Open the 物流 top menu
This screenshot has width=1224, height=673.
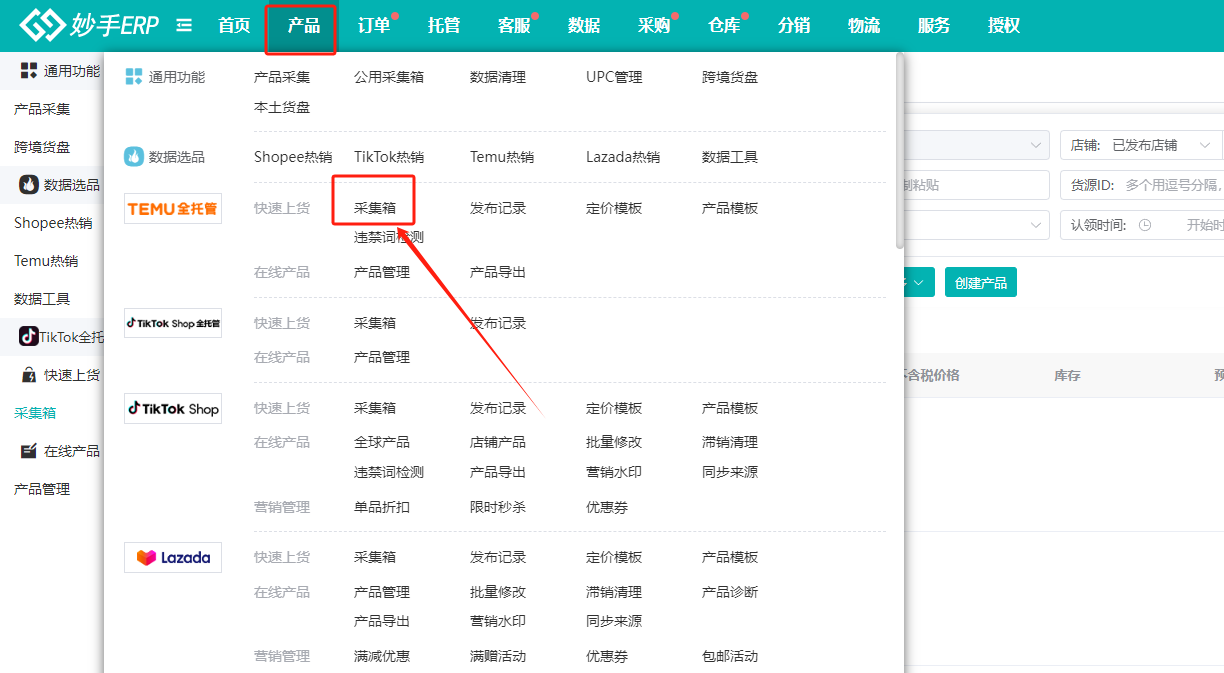864,26
